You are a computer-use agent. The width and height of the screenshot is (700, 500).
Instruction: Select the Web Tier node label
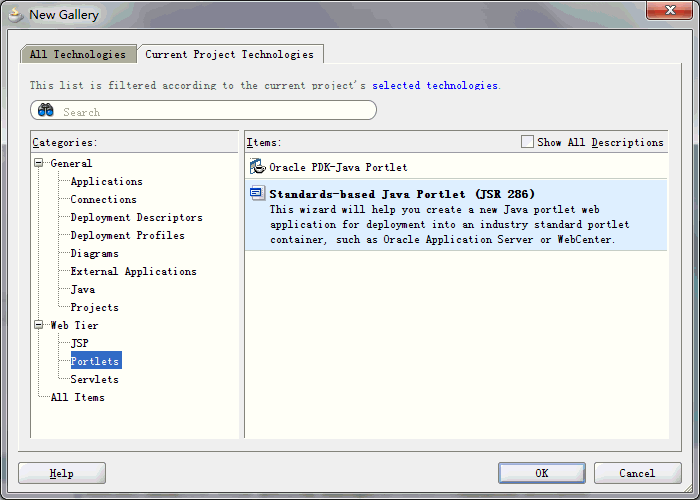point(74,325)
